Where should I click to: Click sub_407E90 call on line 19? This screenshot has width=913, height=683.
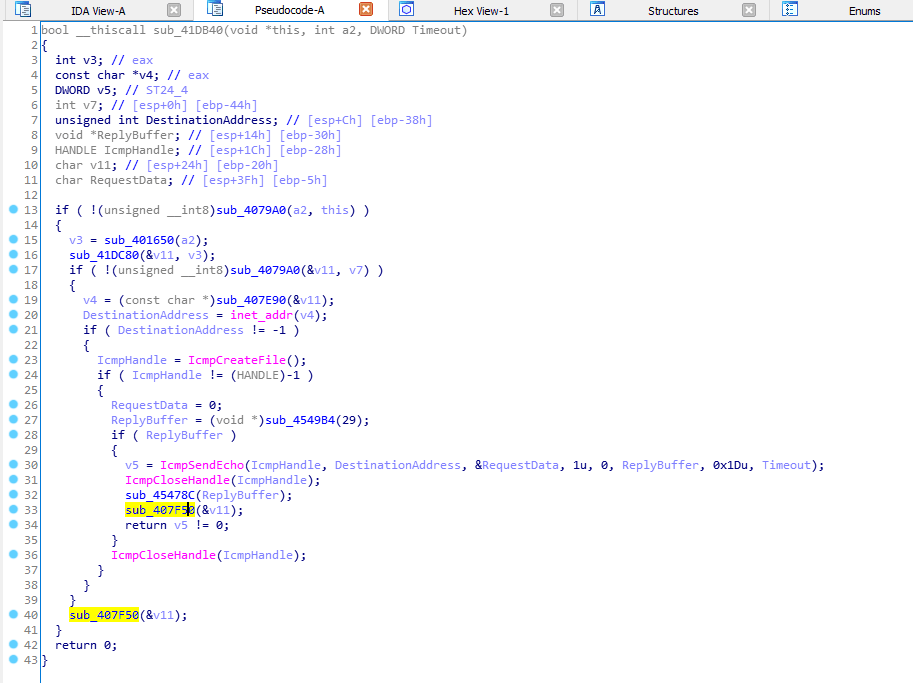(x=251, y=300)
